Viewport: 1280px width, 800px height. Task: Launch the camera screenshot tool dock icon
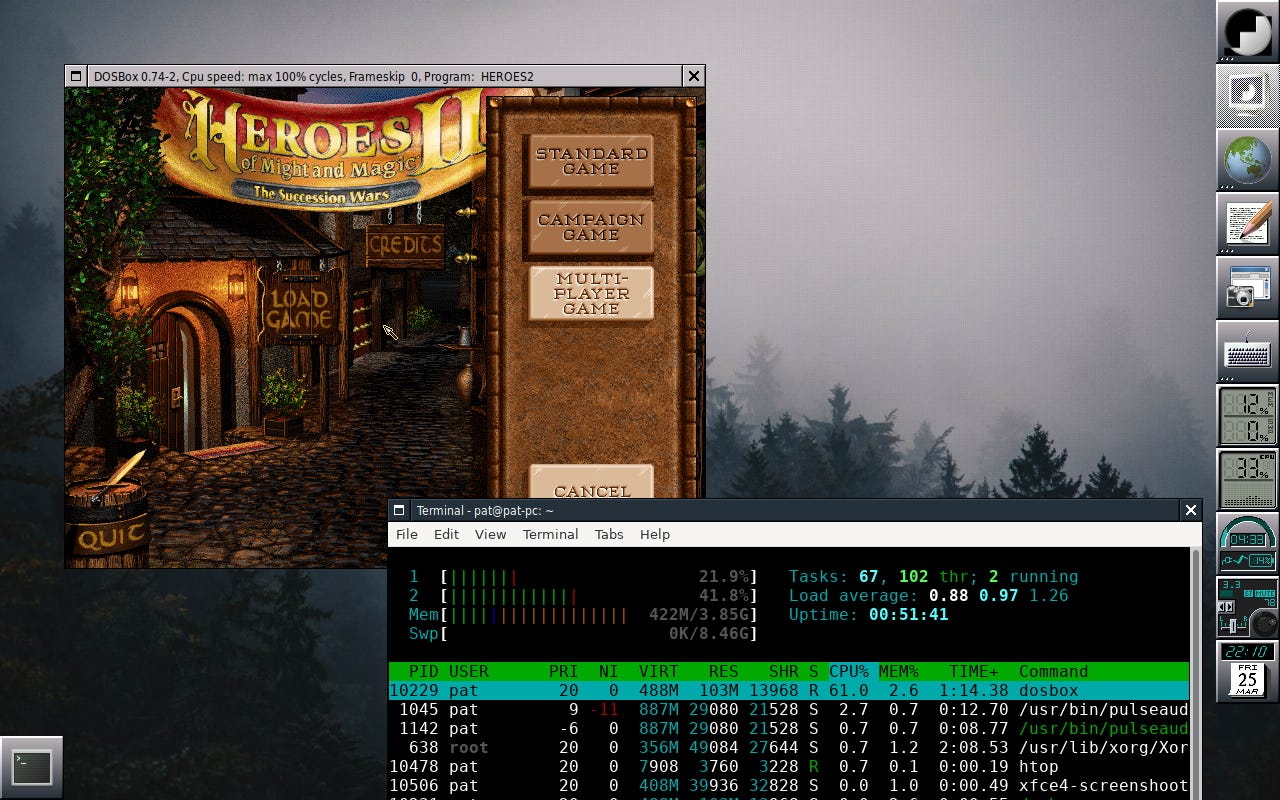pos(1248,288)
